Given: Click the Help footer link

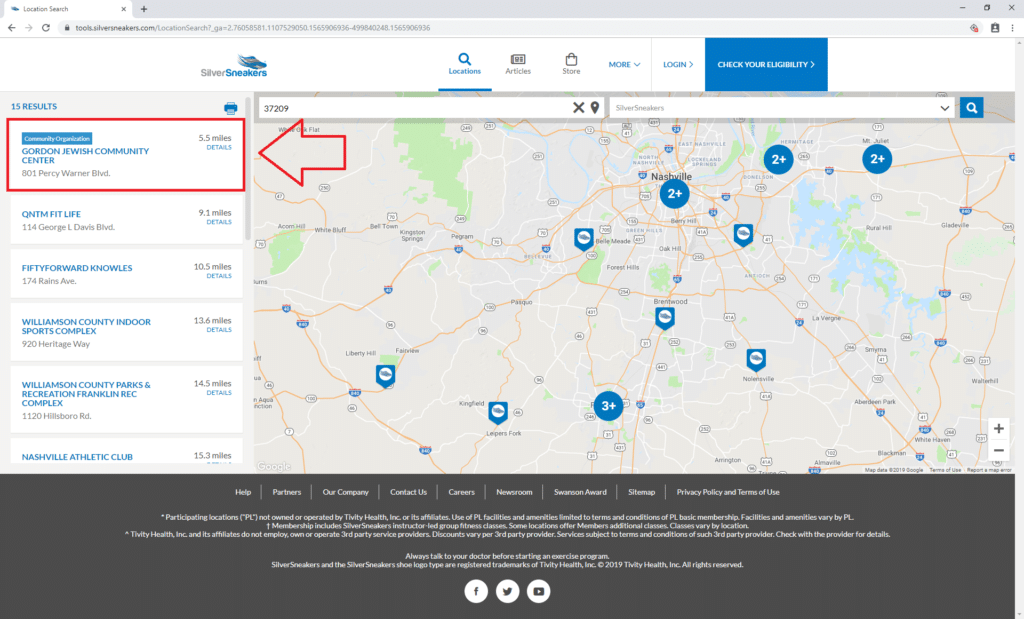Looking at the screenshot, I should [243, 492].
